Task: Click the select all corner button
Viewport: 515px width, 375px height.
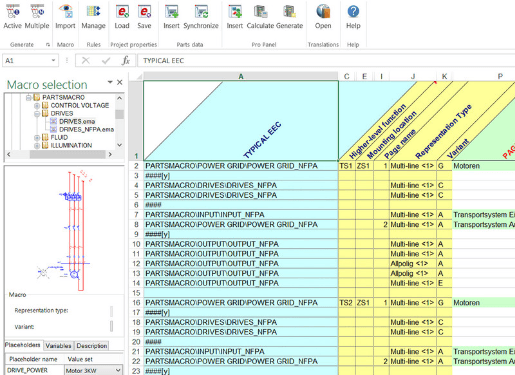Action: [136, 76]
